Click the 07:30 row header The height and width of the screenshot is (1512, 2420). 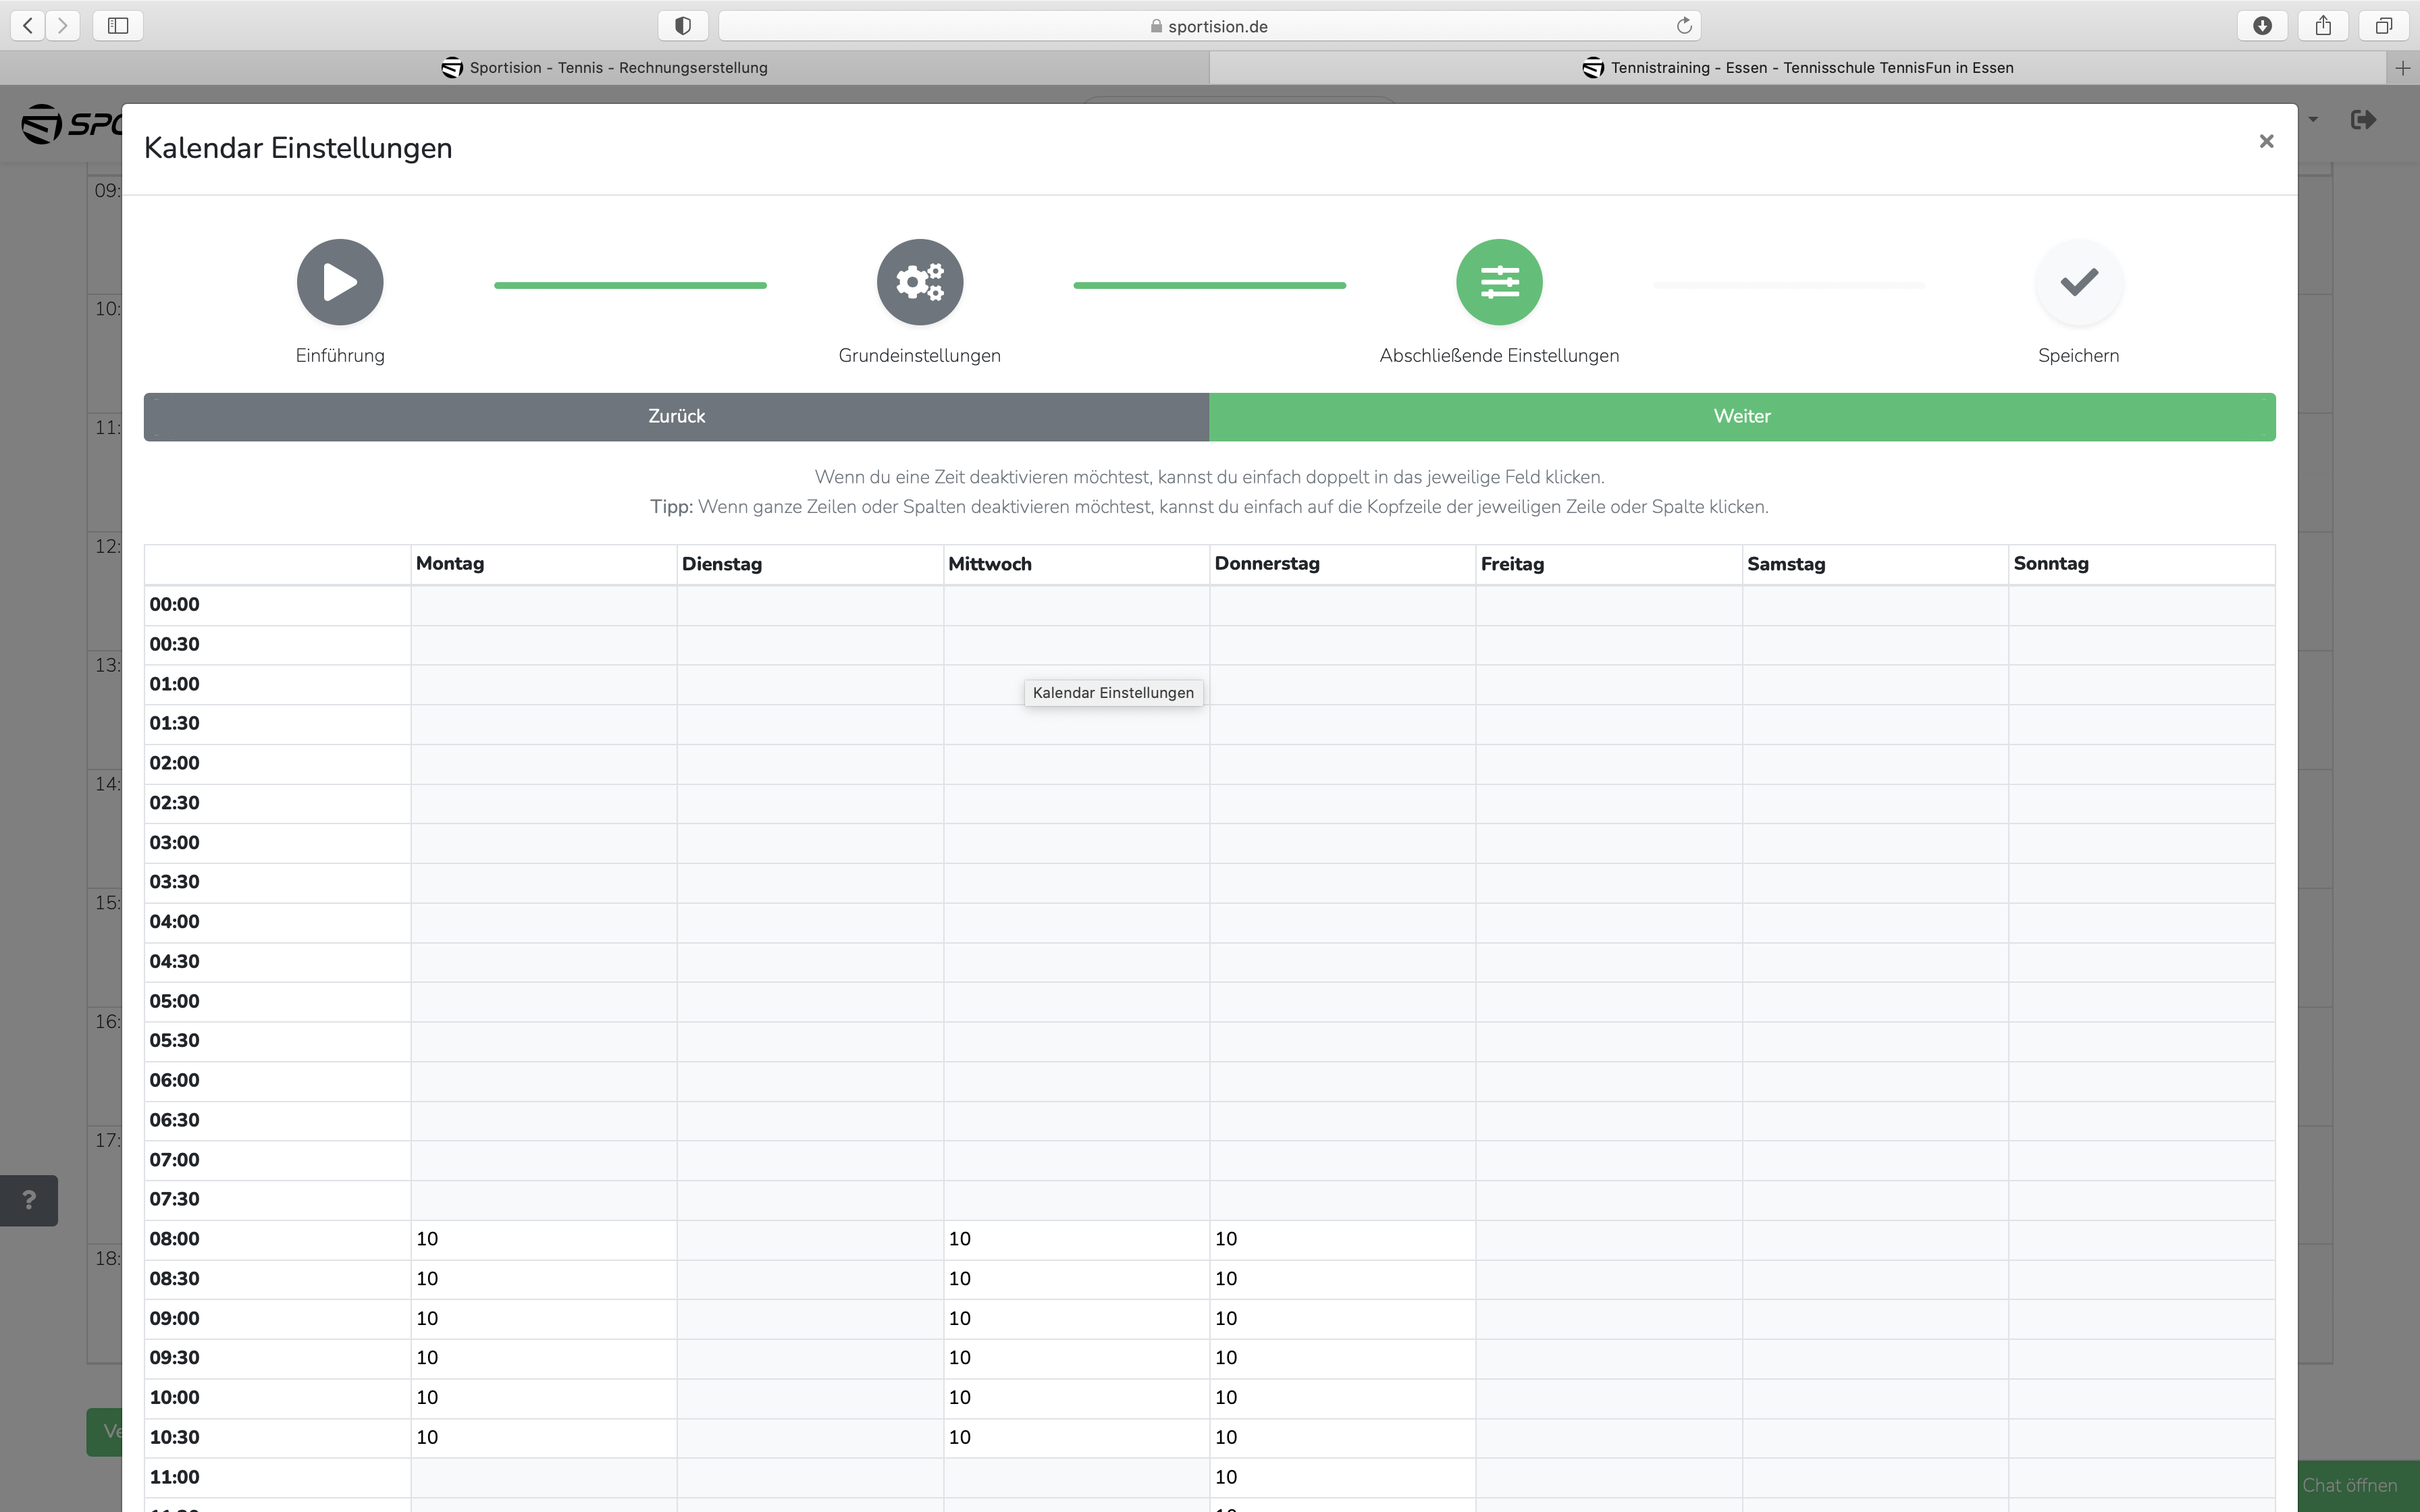point(277,1200)
